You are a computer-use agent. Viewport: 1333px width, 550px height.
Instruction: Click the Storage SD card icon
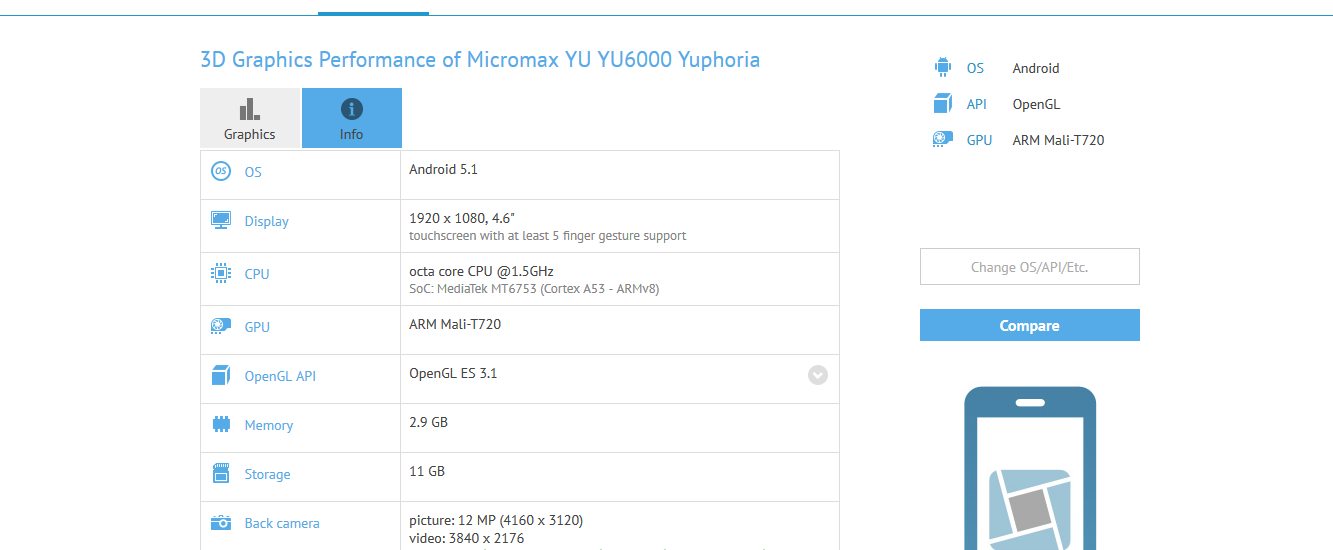point(221,473)
